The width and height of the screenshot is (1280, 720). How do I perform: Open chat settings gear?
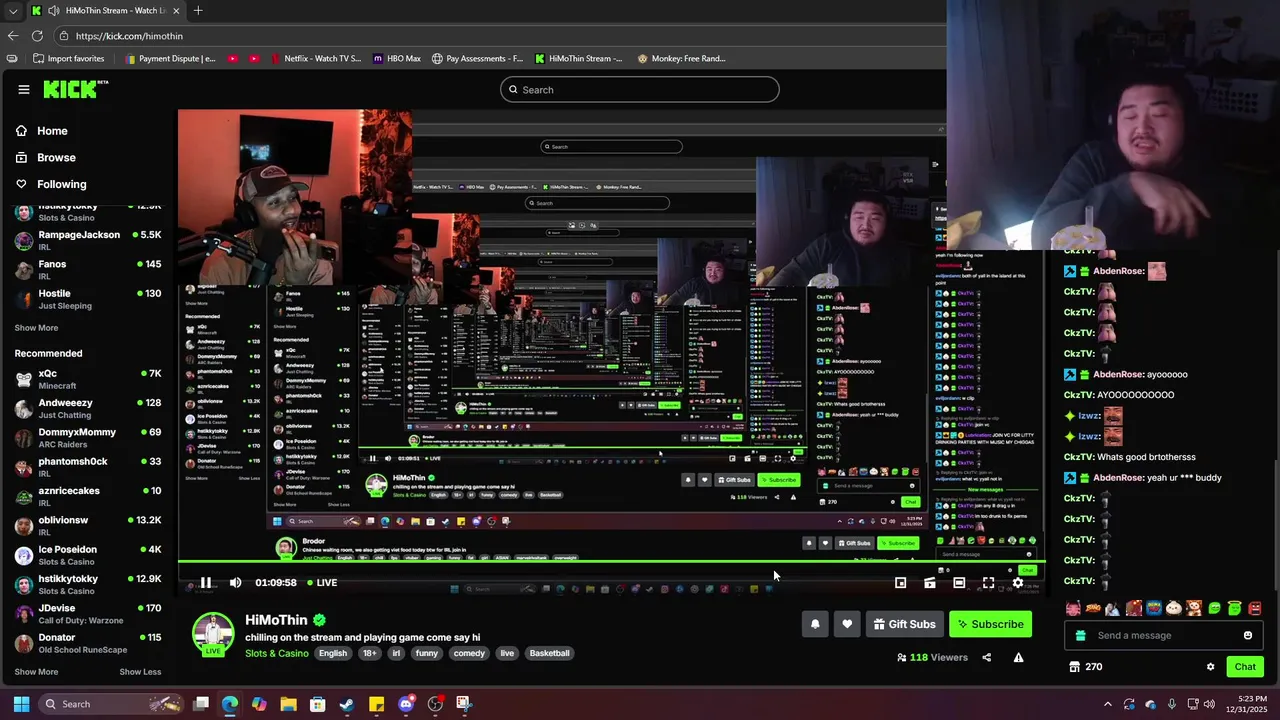coord(1210,667)
